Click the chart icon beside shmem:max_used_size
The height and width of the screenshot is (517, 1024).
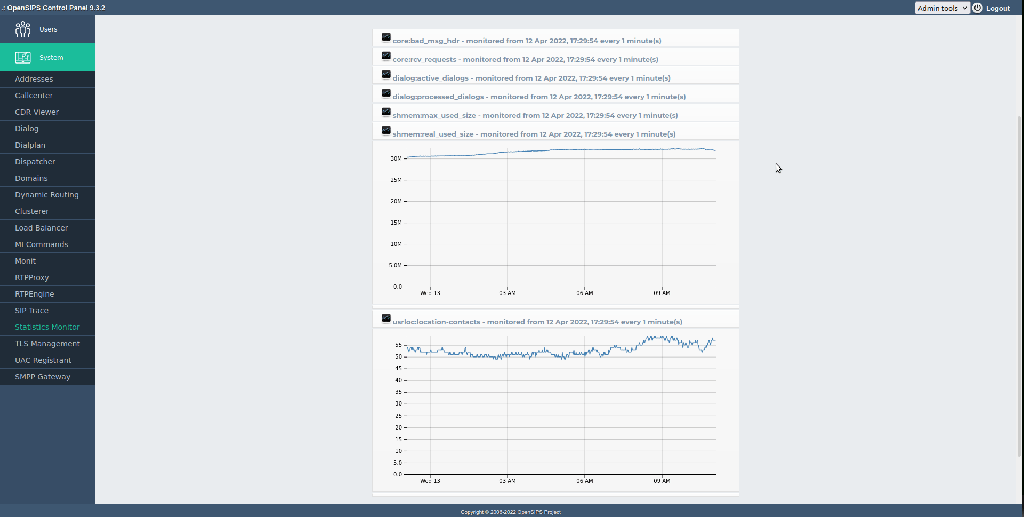pos(386,112)
